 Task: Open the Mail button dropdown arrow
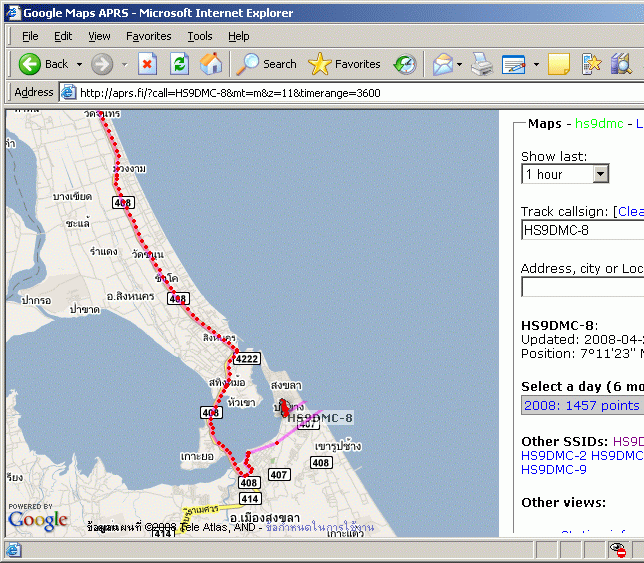(460, 64)
